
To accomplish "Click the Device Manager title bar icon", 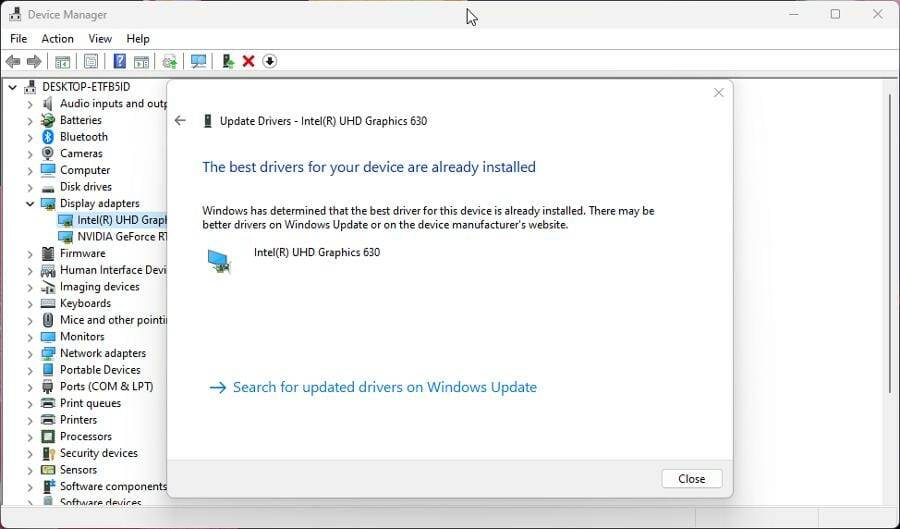I will point(15,14).
